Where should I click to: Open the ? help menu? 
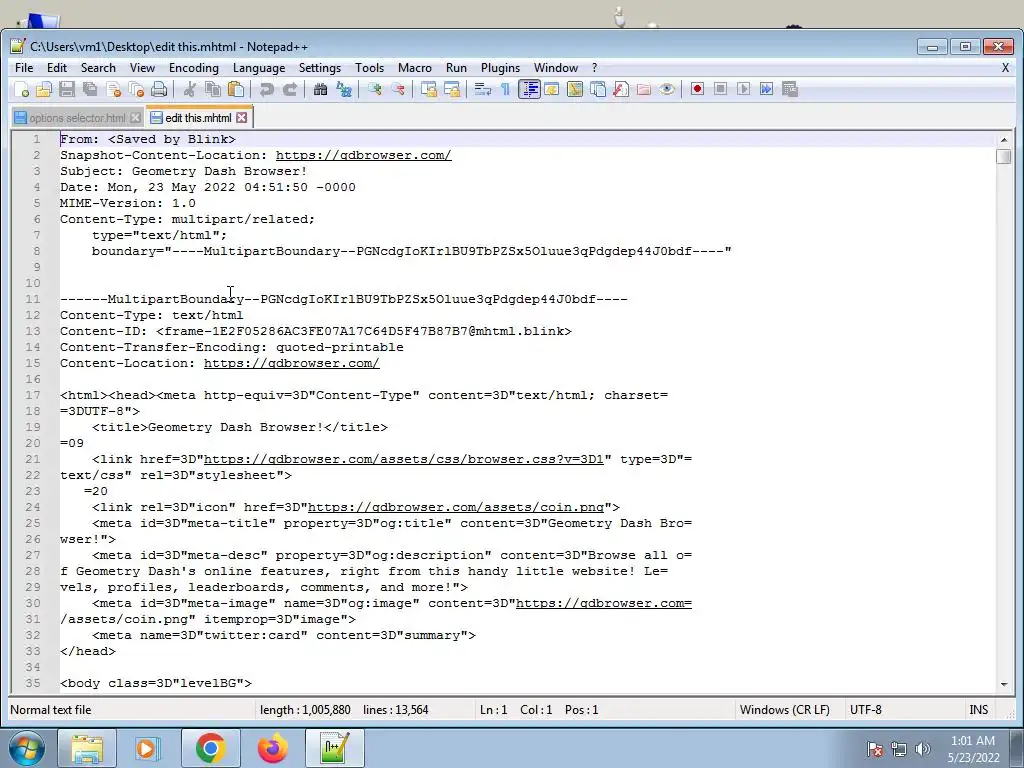click(594, 68)
